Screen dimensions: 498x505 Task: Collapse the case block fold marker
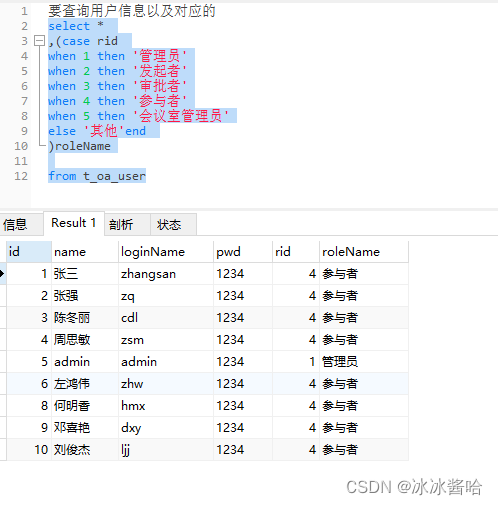(x=39, y=41)
